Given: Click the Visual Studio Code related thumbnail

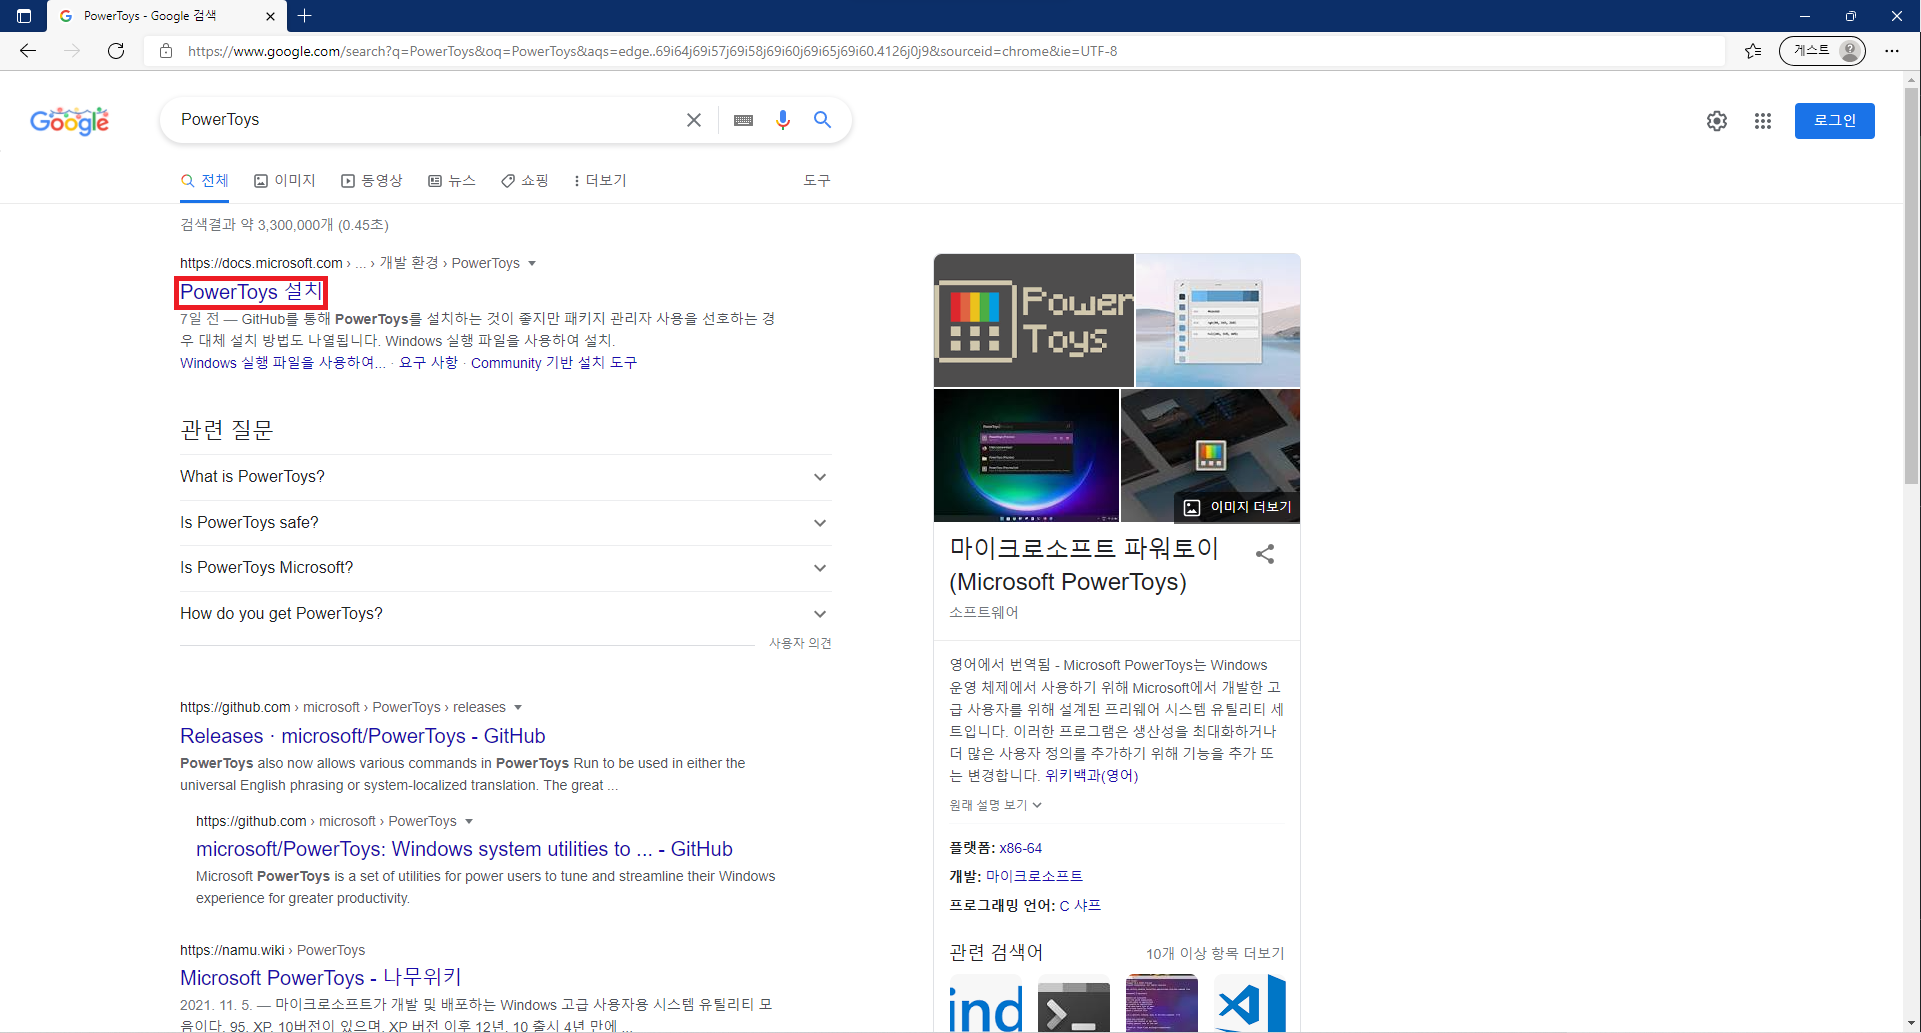Looking at the screenshot, I should point(1250,1004).
